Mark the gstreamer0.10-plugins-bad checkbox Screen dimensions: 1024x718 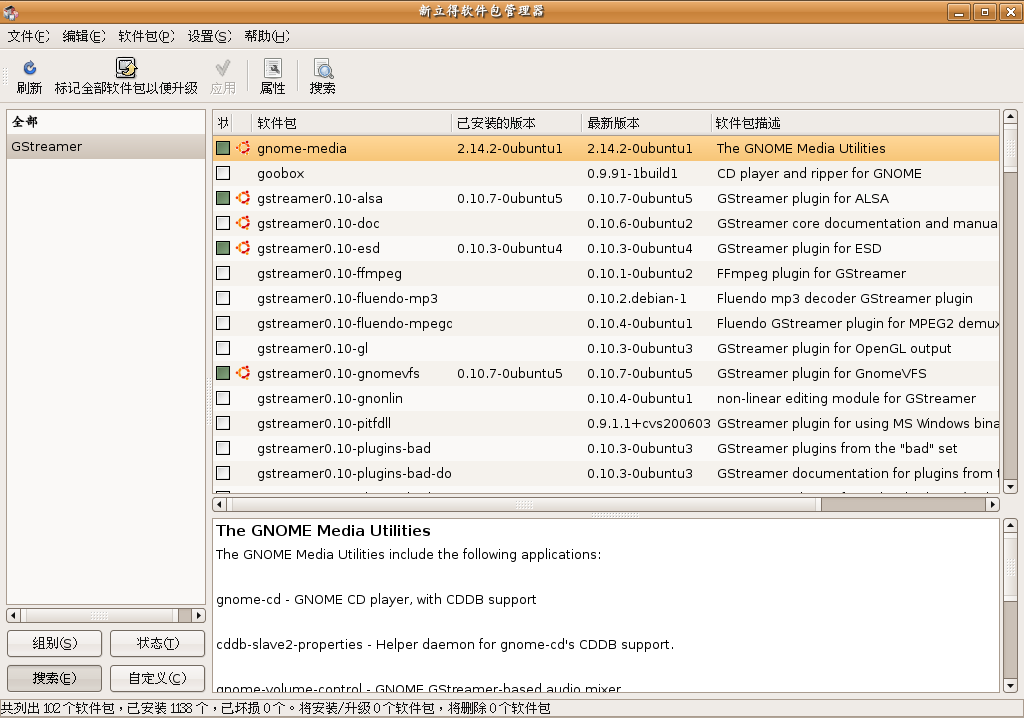pyautogui.click(x=223, y=448)
